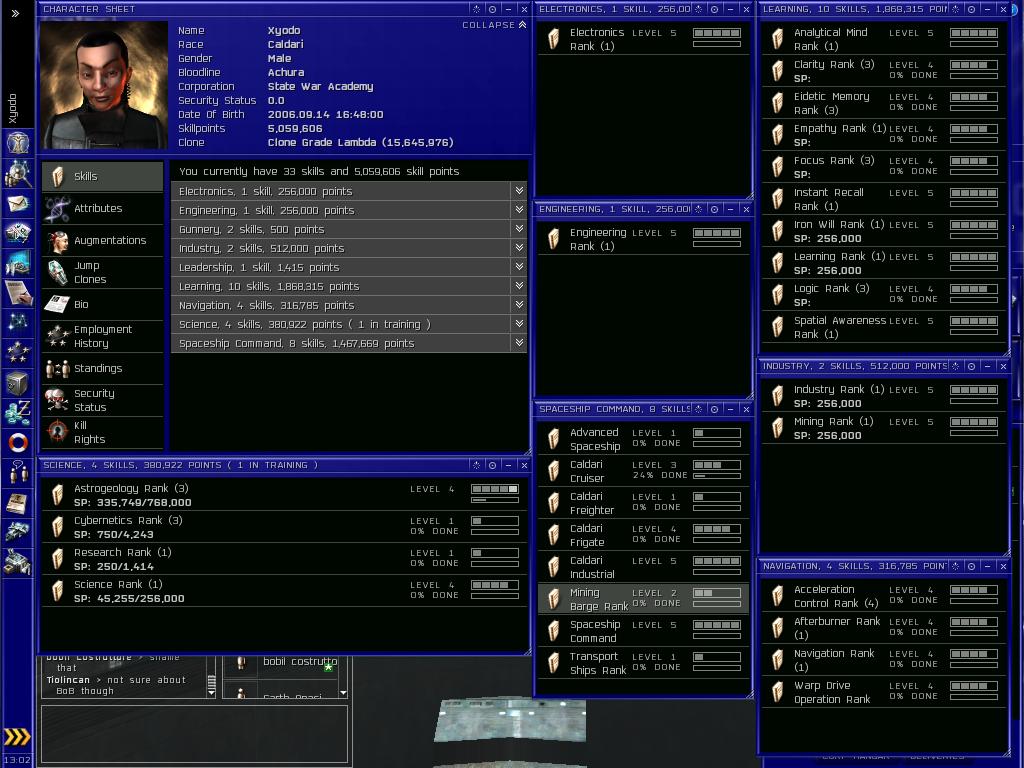The image size is (1024, 768).
Task: Click the Xyodo character portrait
Action: [104, 86]
